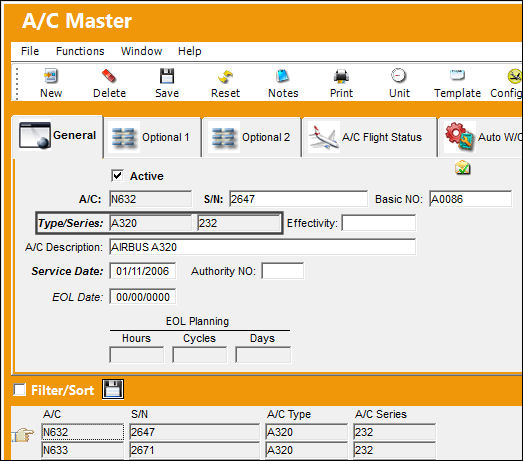The height and width of the screenshot is (461, 523).
Task: Click A/C Series cell in N632 row
Action: [394, 432]
